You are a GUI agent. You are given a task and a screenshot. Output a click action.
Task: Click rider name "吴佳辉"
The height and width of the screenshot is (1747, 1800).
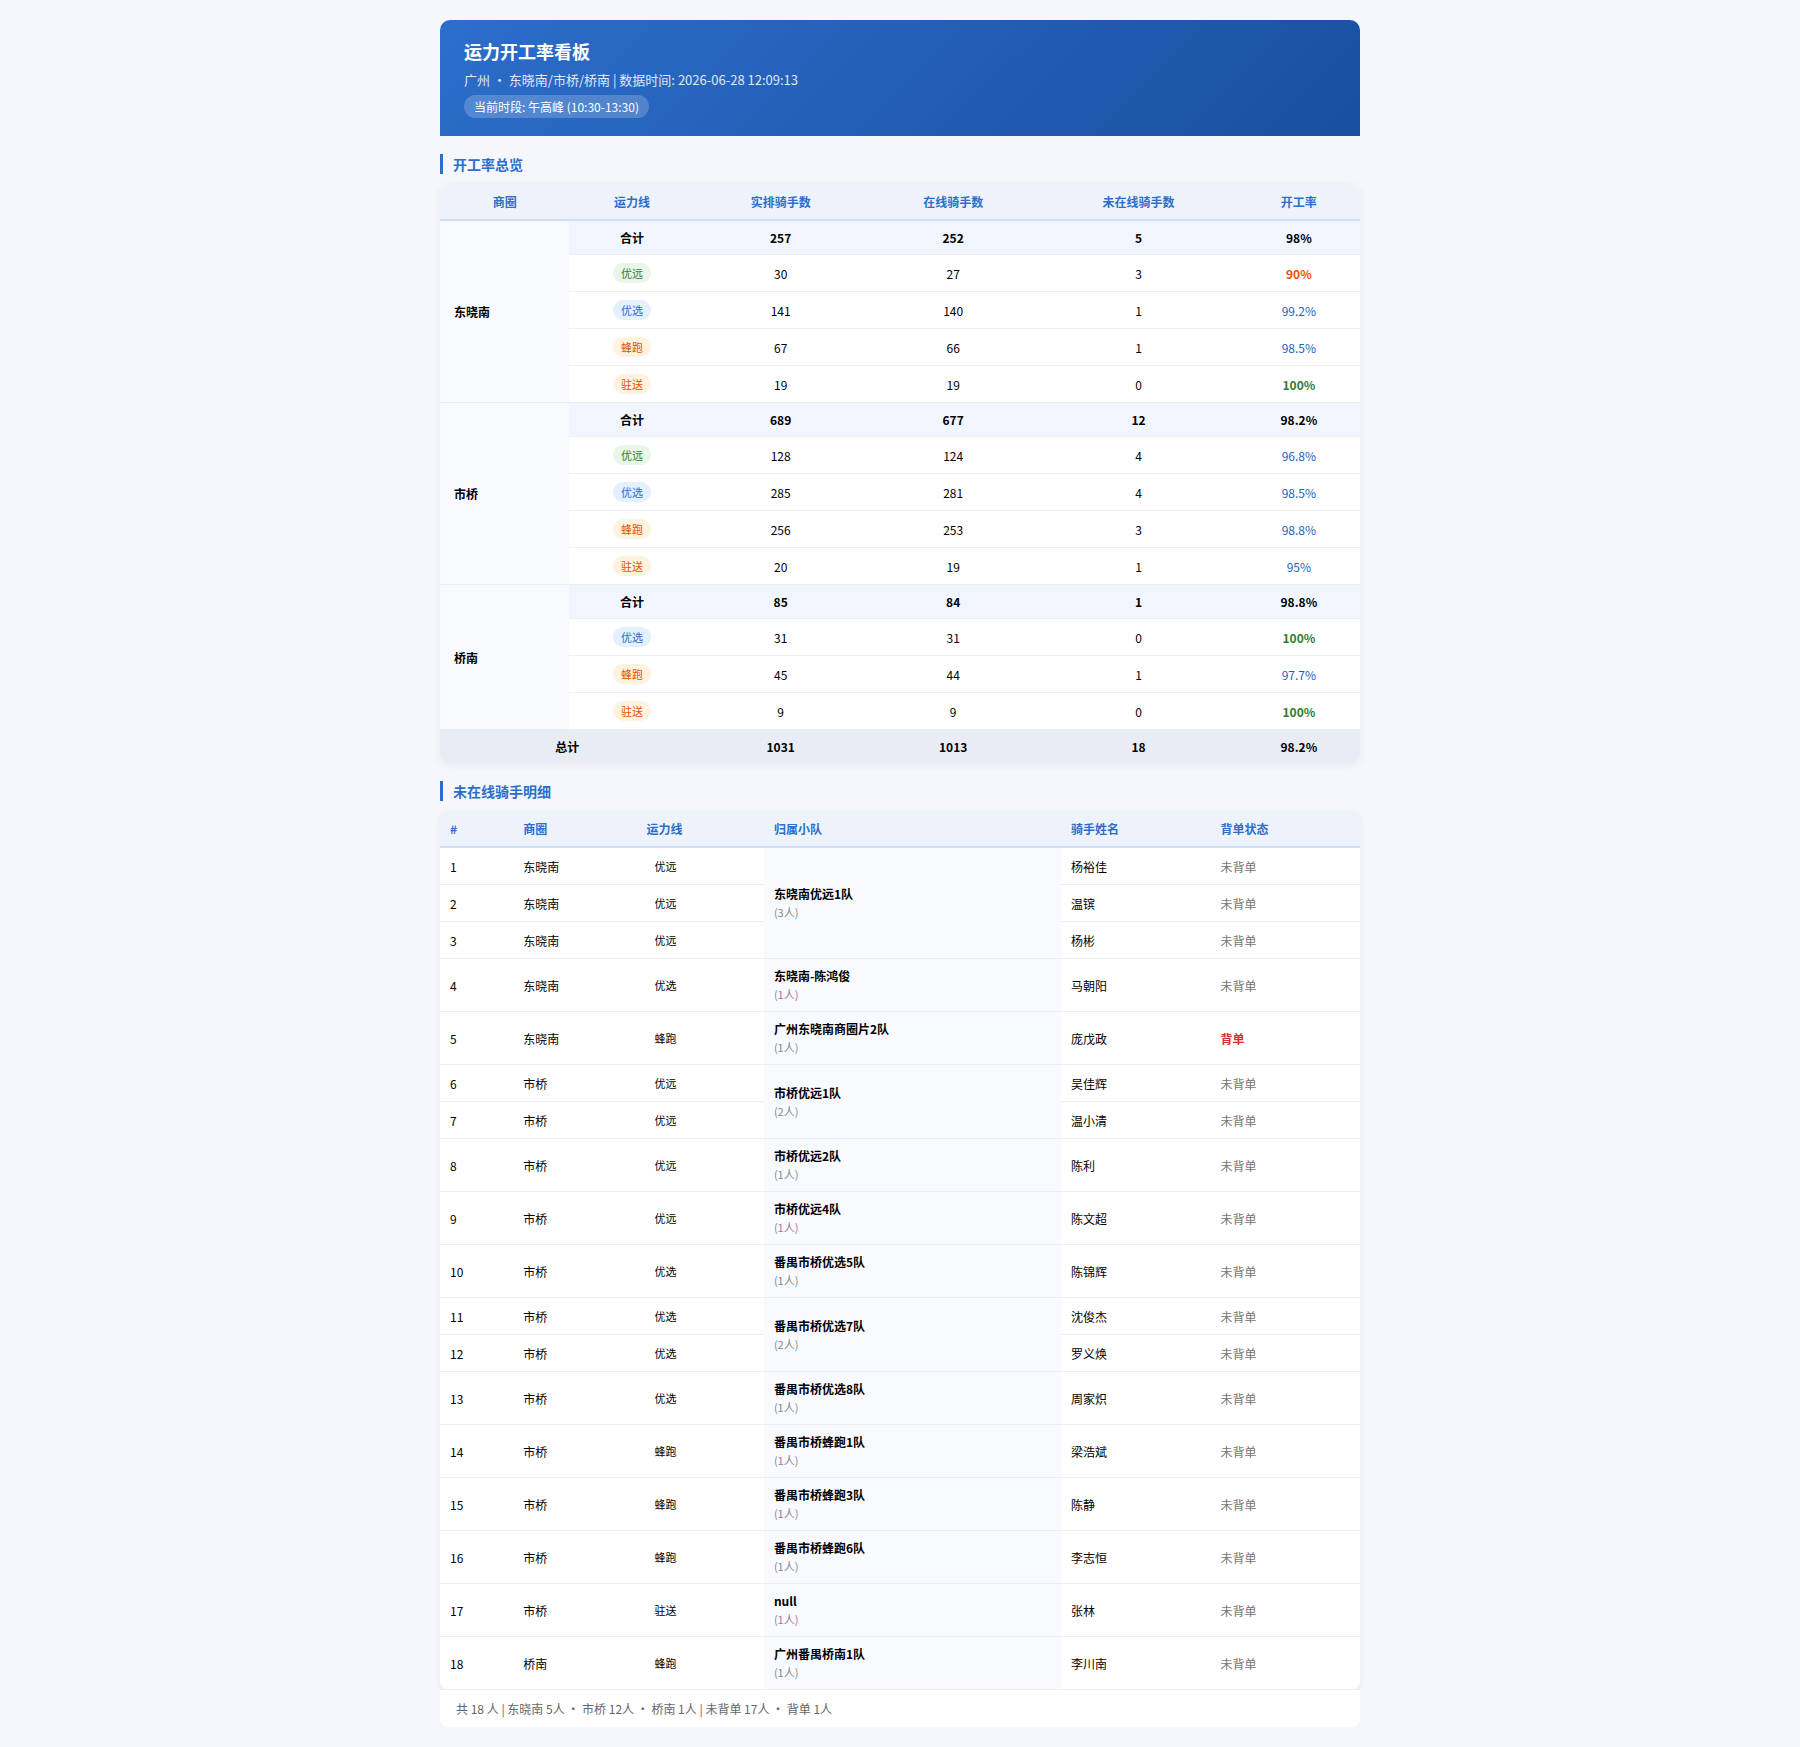point(1089,1084)
